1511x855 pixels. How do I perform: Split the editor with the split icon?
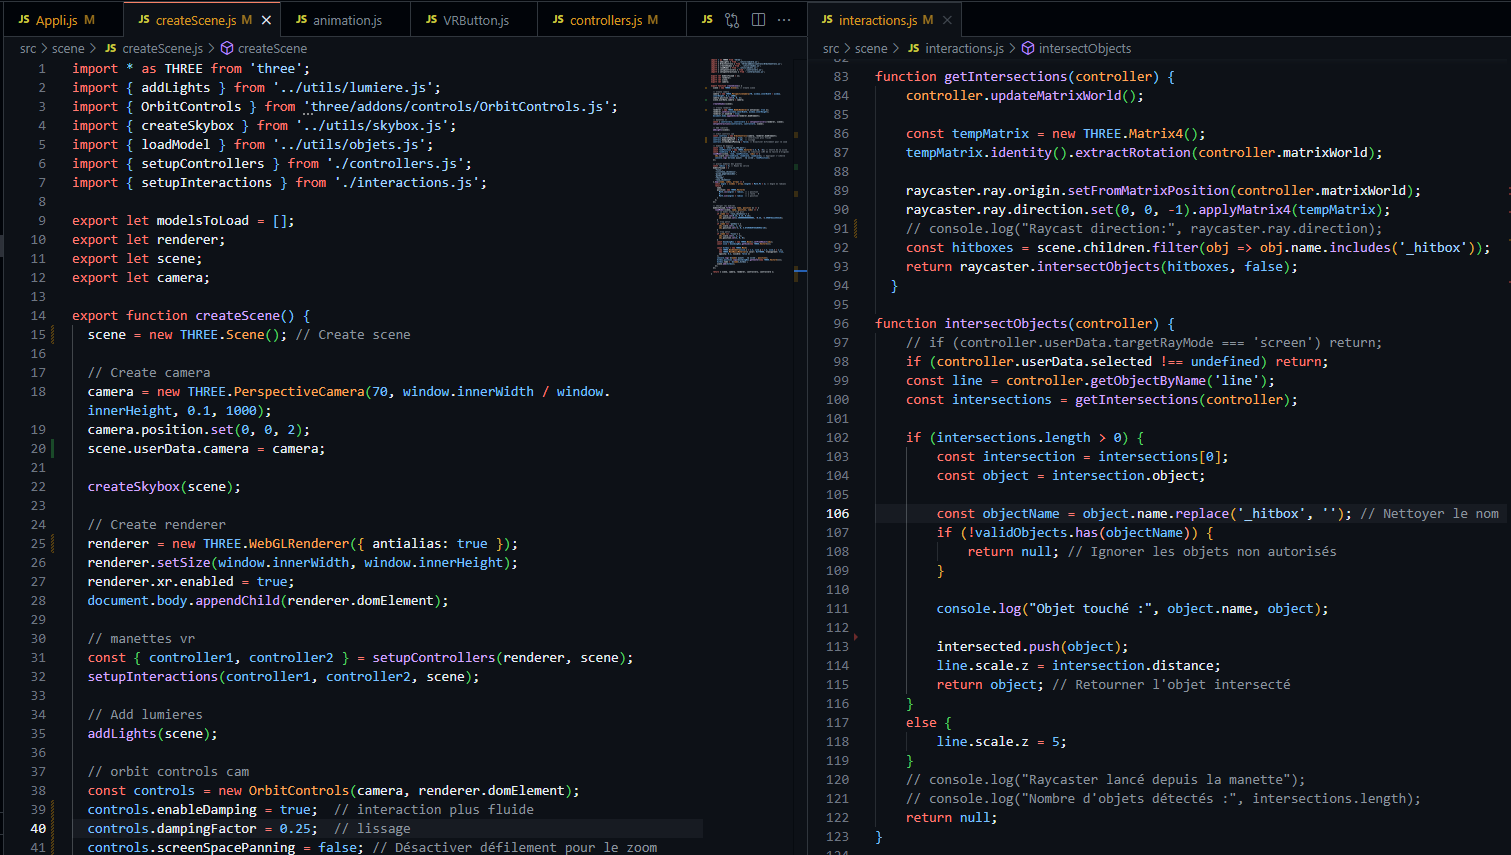(x=758, y=20)
